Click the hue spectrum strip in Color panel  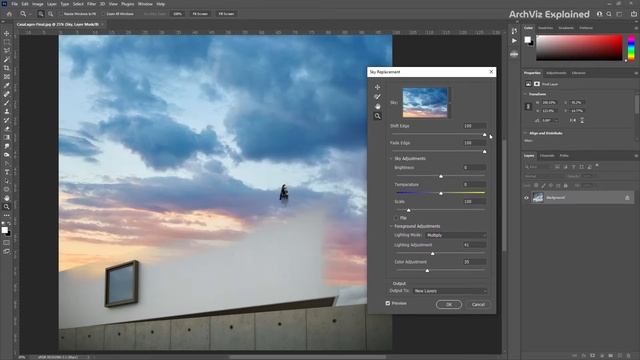[x=631, y=48]
